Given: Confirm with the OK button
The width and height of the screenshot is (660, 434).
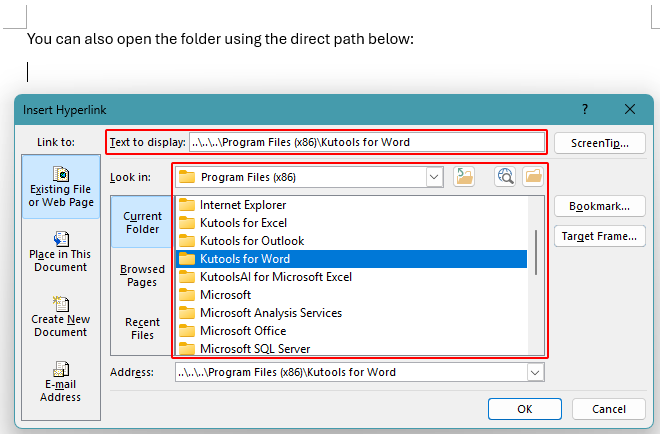Looking at the screenshot, I should coord(525,409).
